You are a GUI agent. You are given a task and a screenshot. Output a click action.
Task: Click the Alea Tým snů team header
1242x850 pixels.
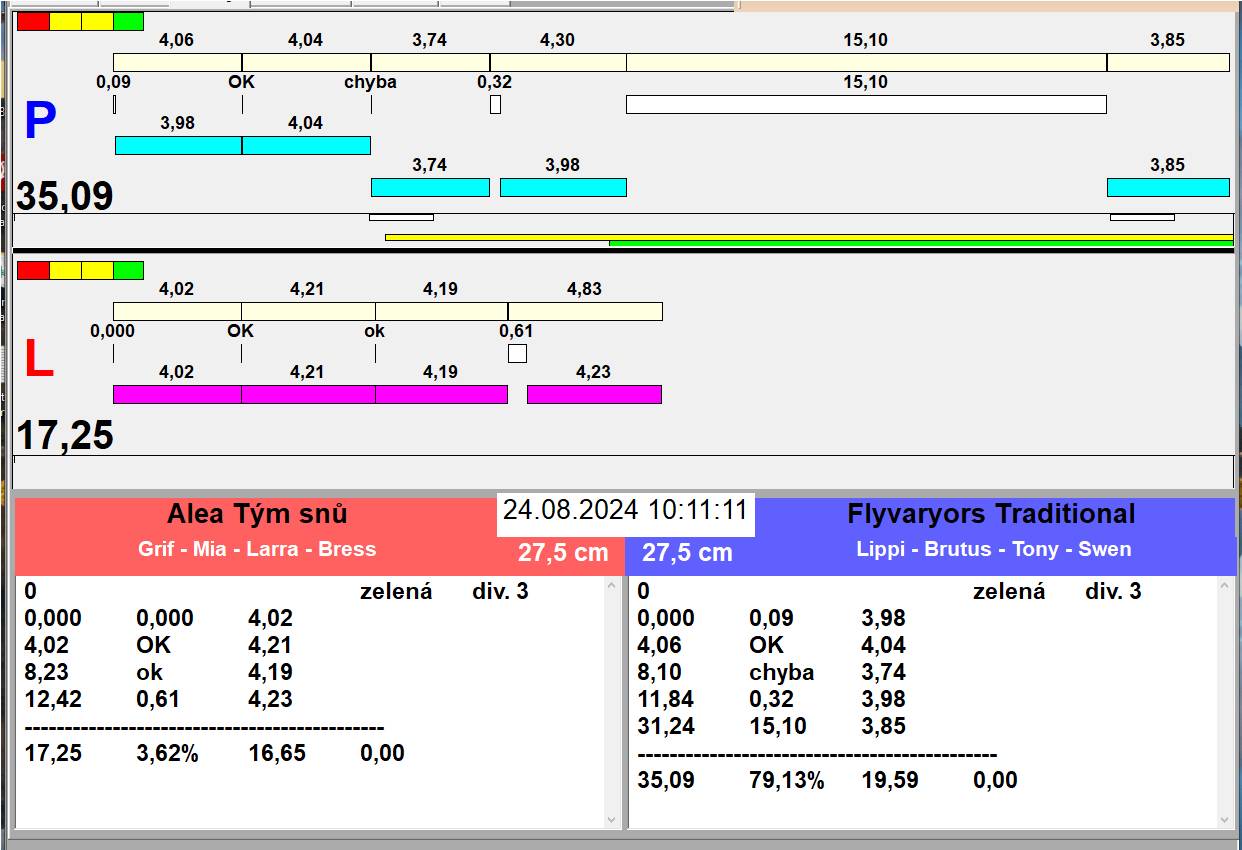257,515
